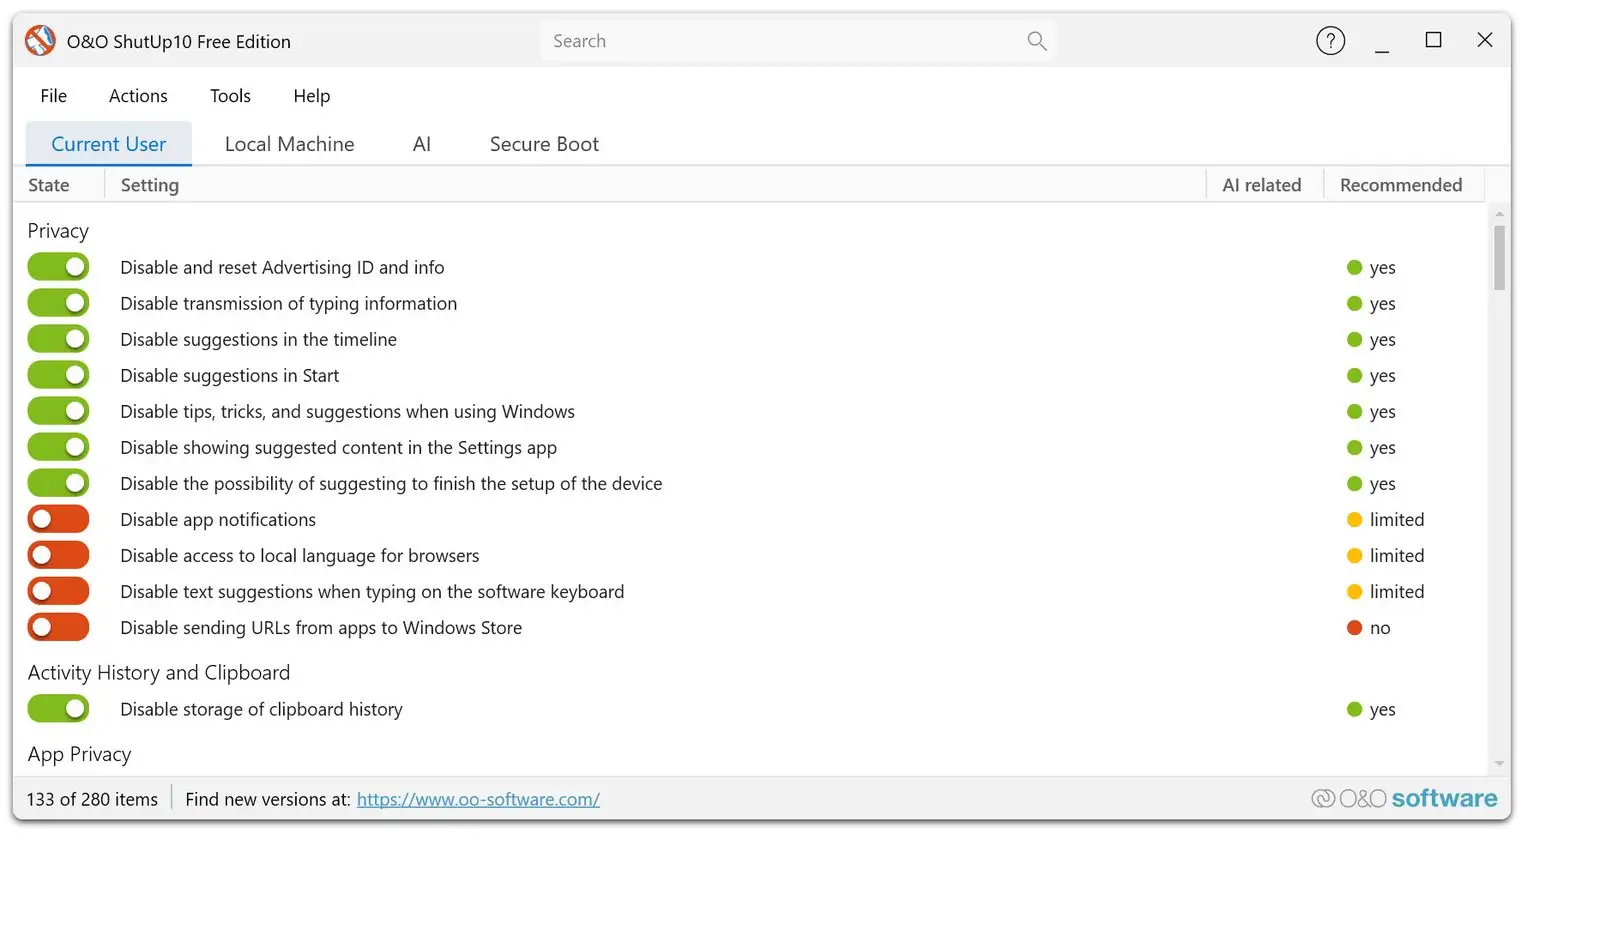
Task: Enable Disable sending URLs to Windows Store
Action: point(58,627)
